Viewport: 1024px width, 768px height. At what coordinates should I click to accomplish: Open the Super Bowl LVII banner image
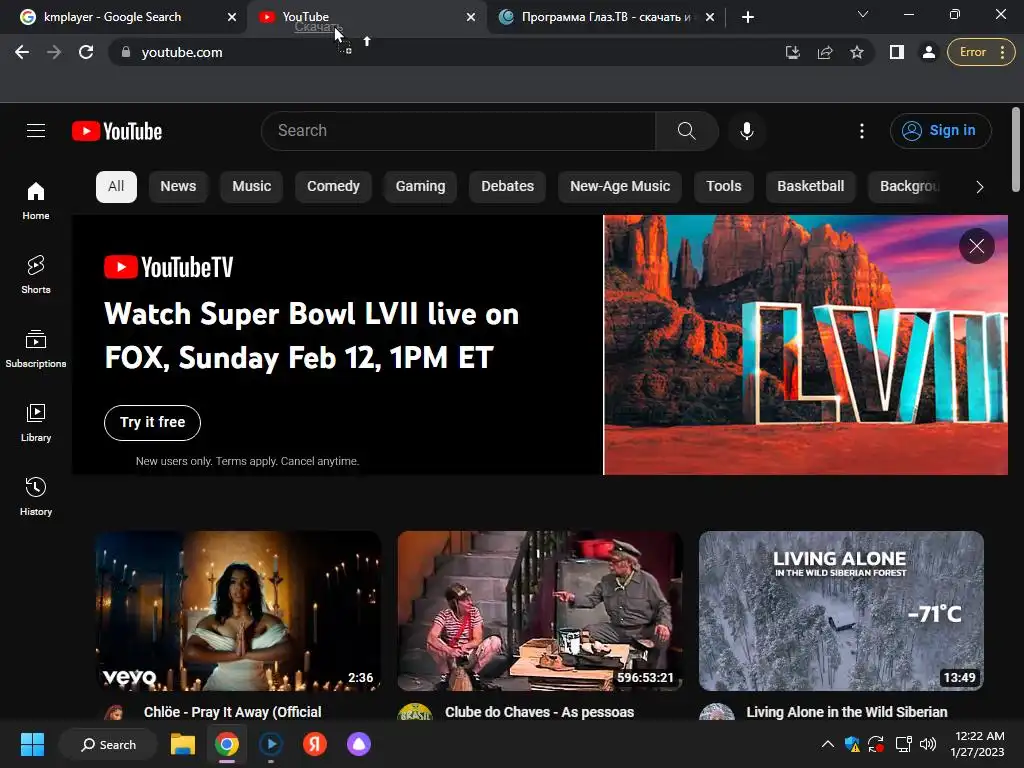click(x=806, y=344)
